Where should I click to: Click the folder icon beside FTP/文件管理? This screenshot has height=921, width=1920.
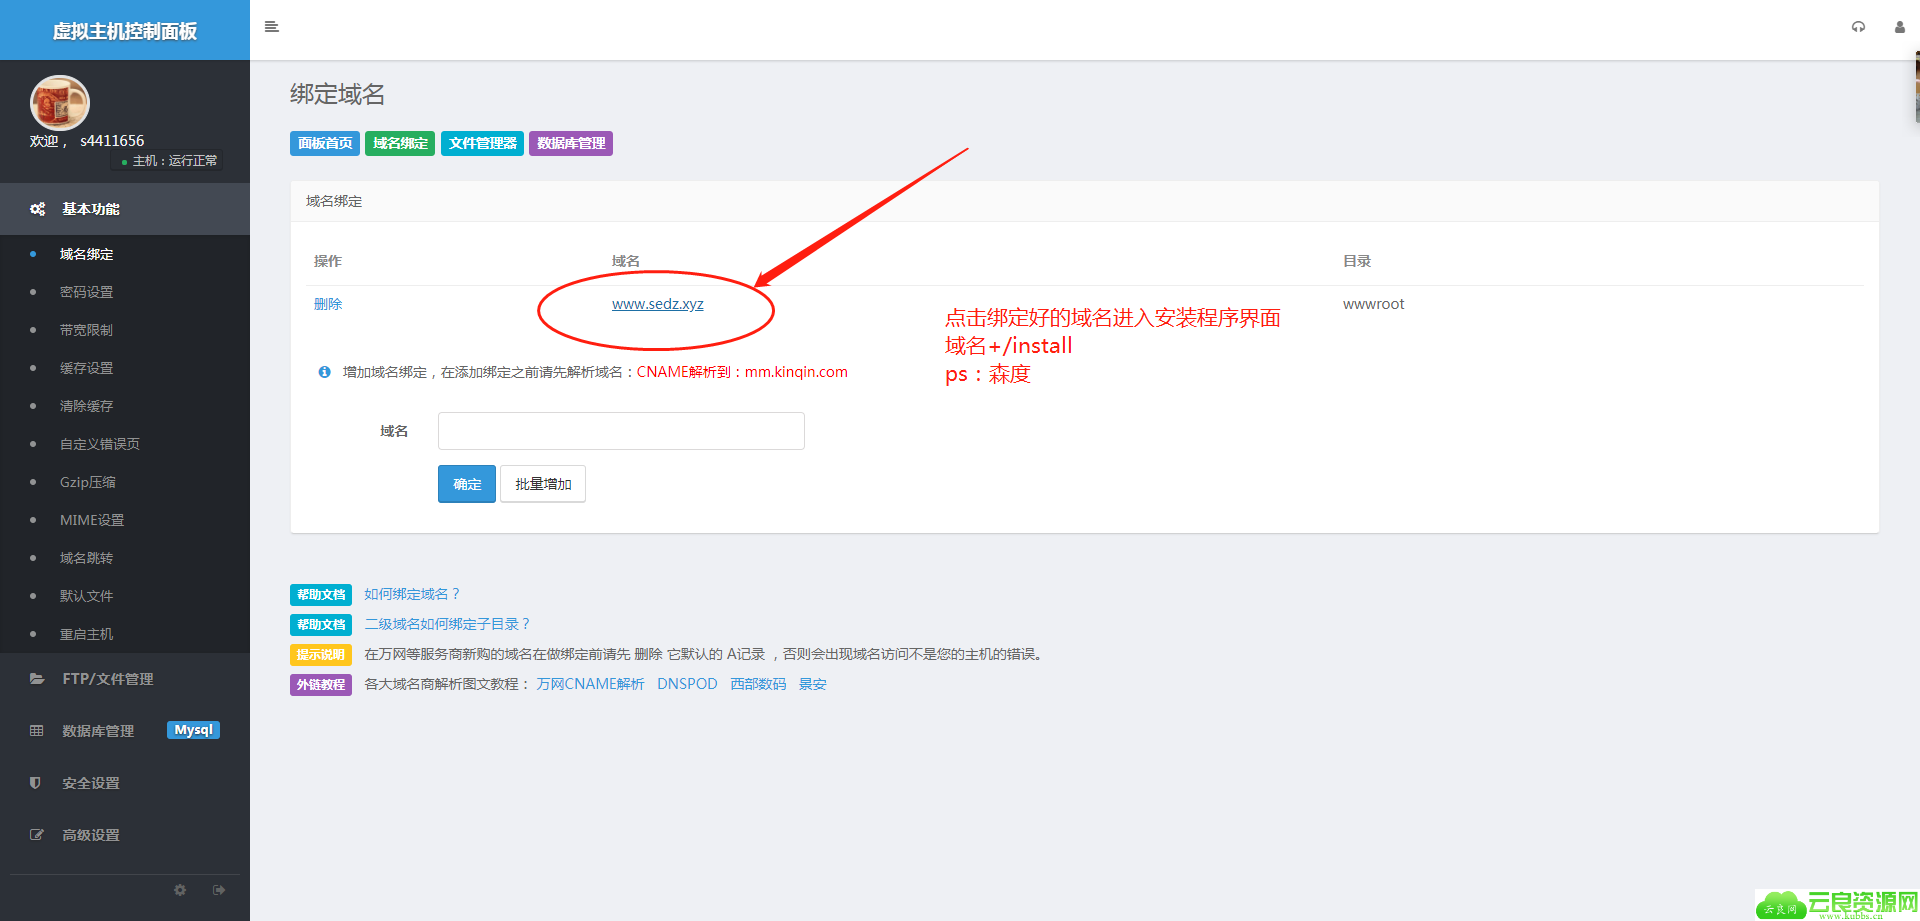(37, 679)
